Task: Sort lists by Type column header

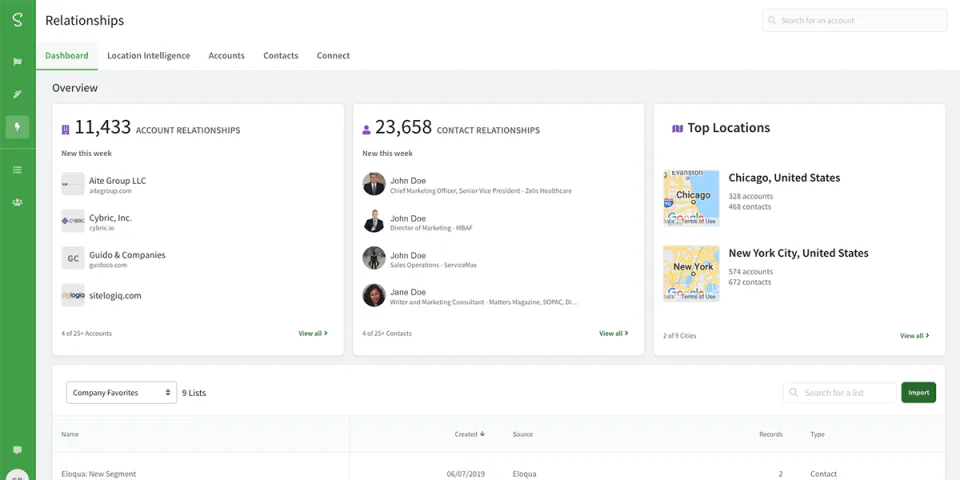Action: tap(817, 434)
